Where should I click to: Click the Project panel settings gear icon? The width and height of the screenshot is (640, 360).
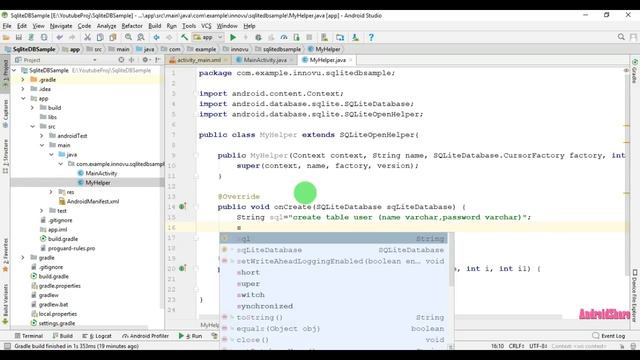145,60
